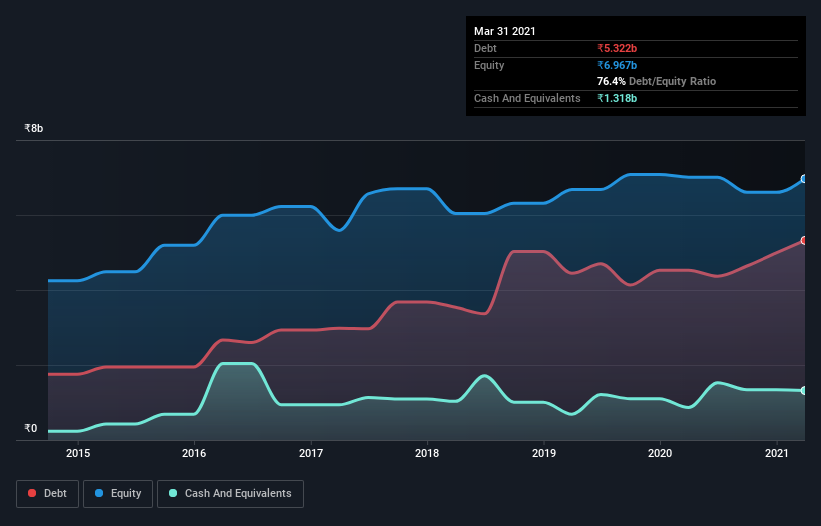The height and width of the screenshot is (526, 821).
Task: Click the 2021 x-axis label
Action: coord(776,453)
